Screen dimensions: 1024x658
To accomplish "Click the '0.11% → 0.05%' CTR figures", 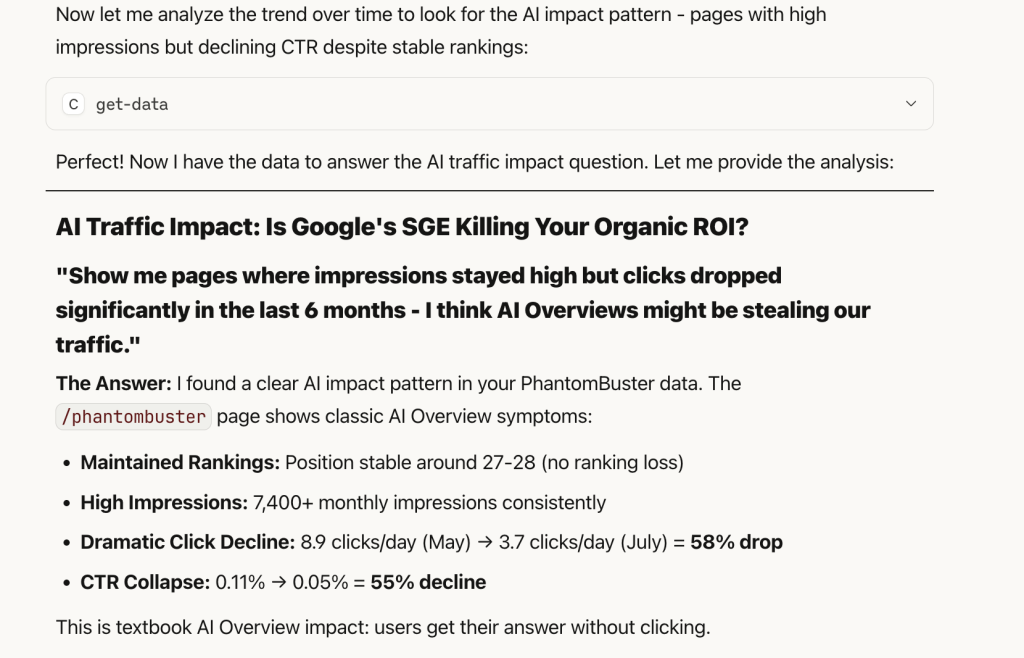I will click(x=281, y=582).
